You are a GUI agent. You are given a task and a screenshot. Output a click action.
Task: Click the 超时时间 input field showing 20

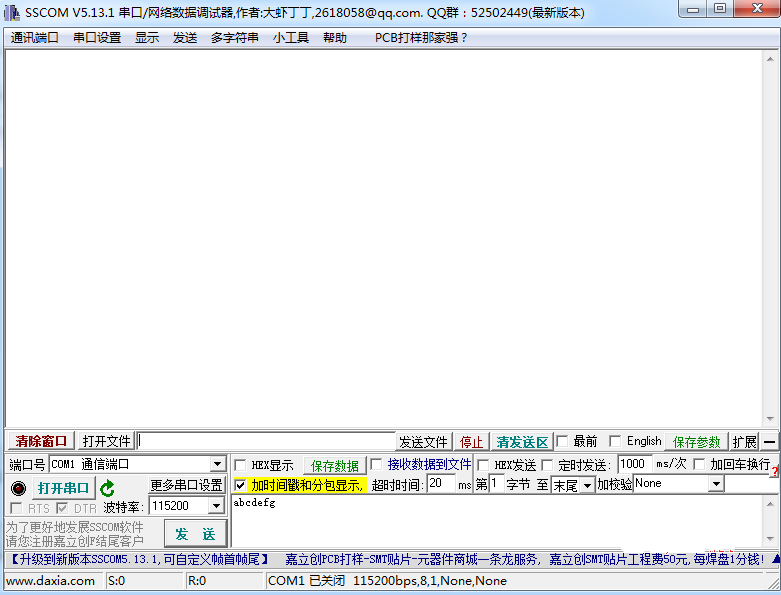coord(440,484)
